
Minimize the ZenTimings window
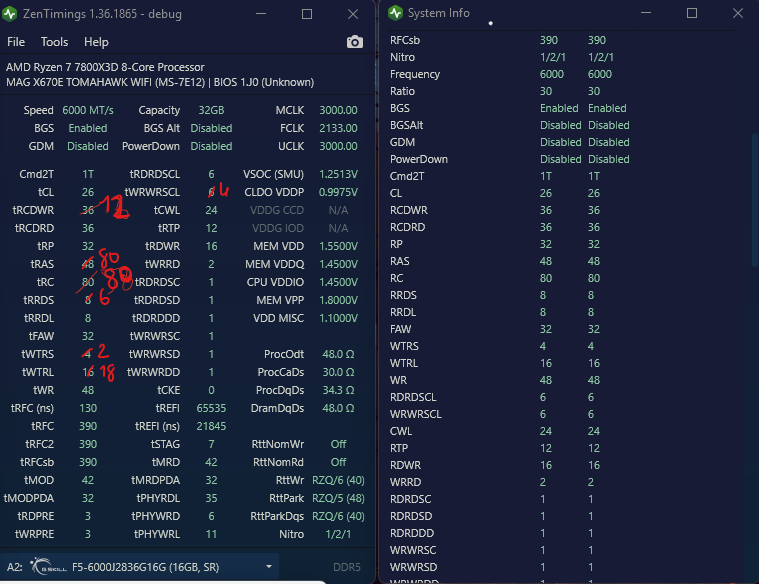(261, 14)
